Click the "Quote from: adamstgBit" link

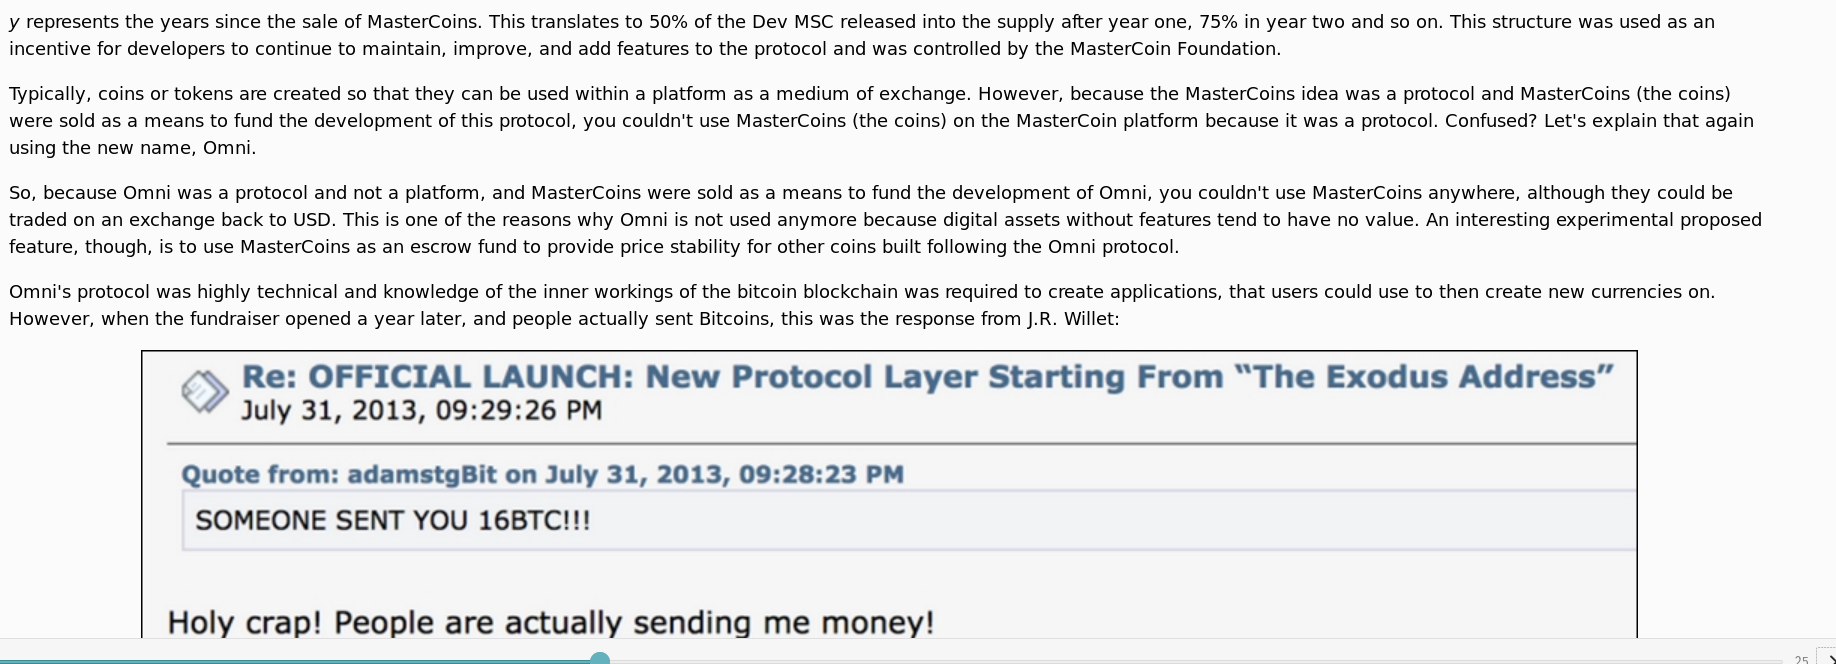(x=542, y=474)
